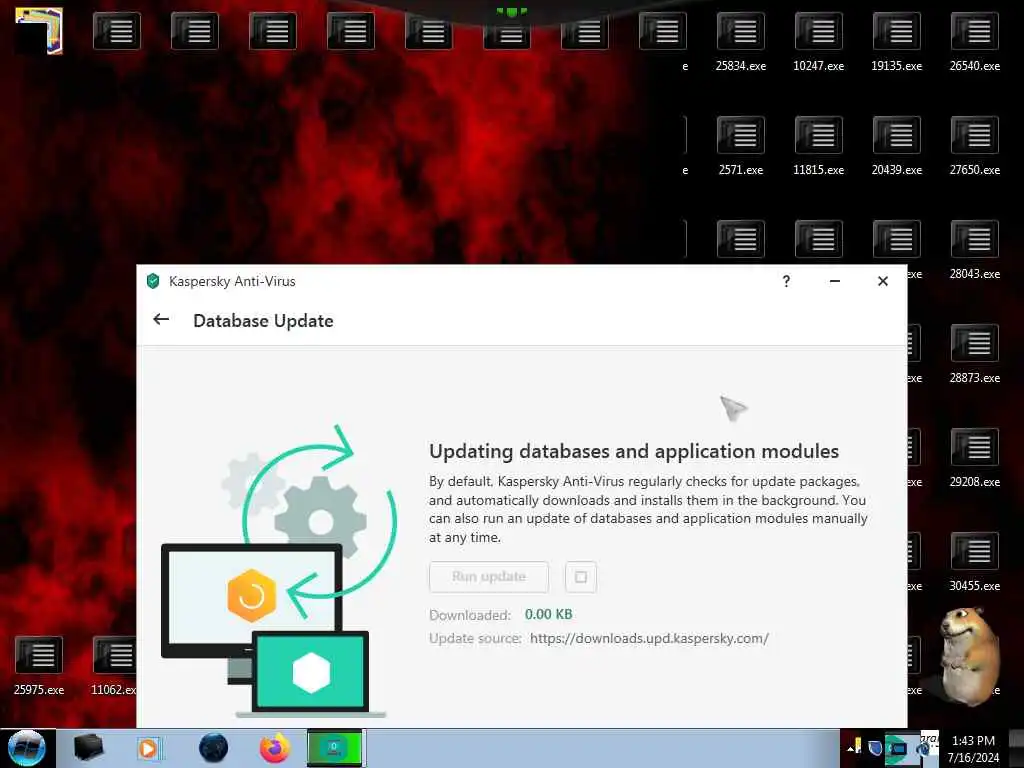Select the 20439.exe desktop icon
This screenshot has width=1024, height=768.
[x=897, y=146]
